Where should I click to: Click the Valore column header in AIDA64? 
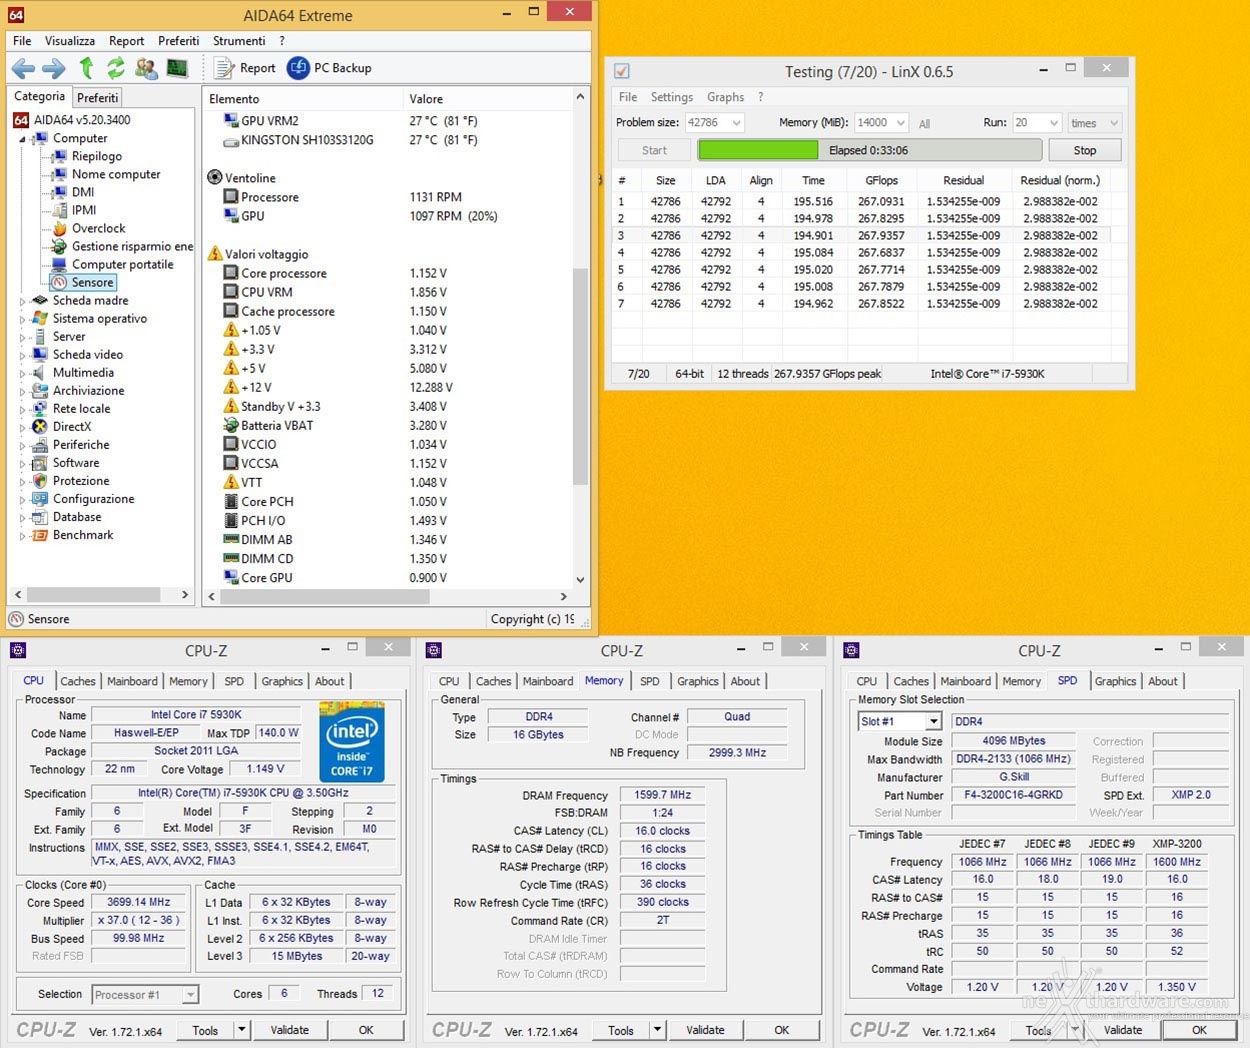pos(426,99)
